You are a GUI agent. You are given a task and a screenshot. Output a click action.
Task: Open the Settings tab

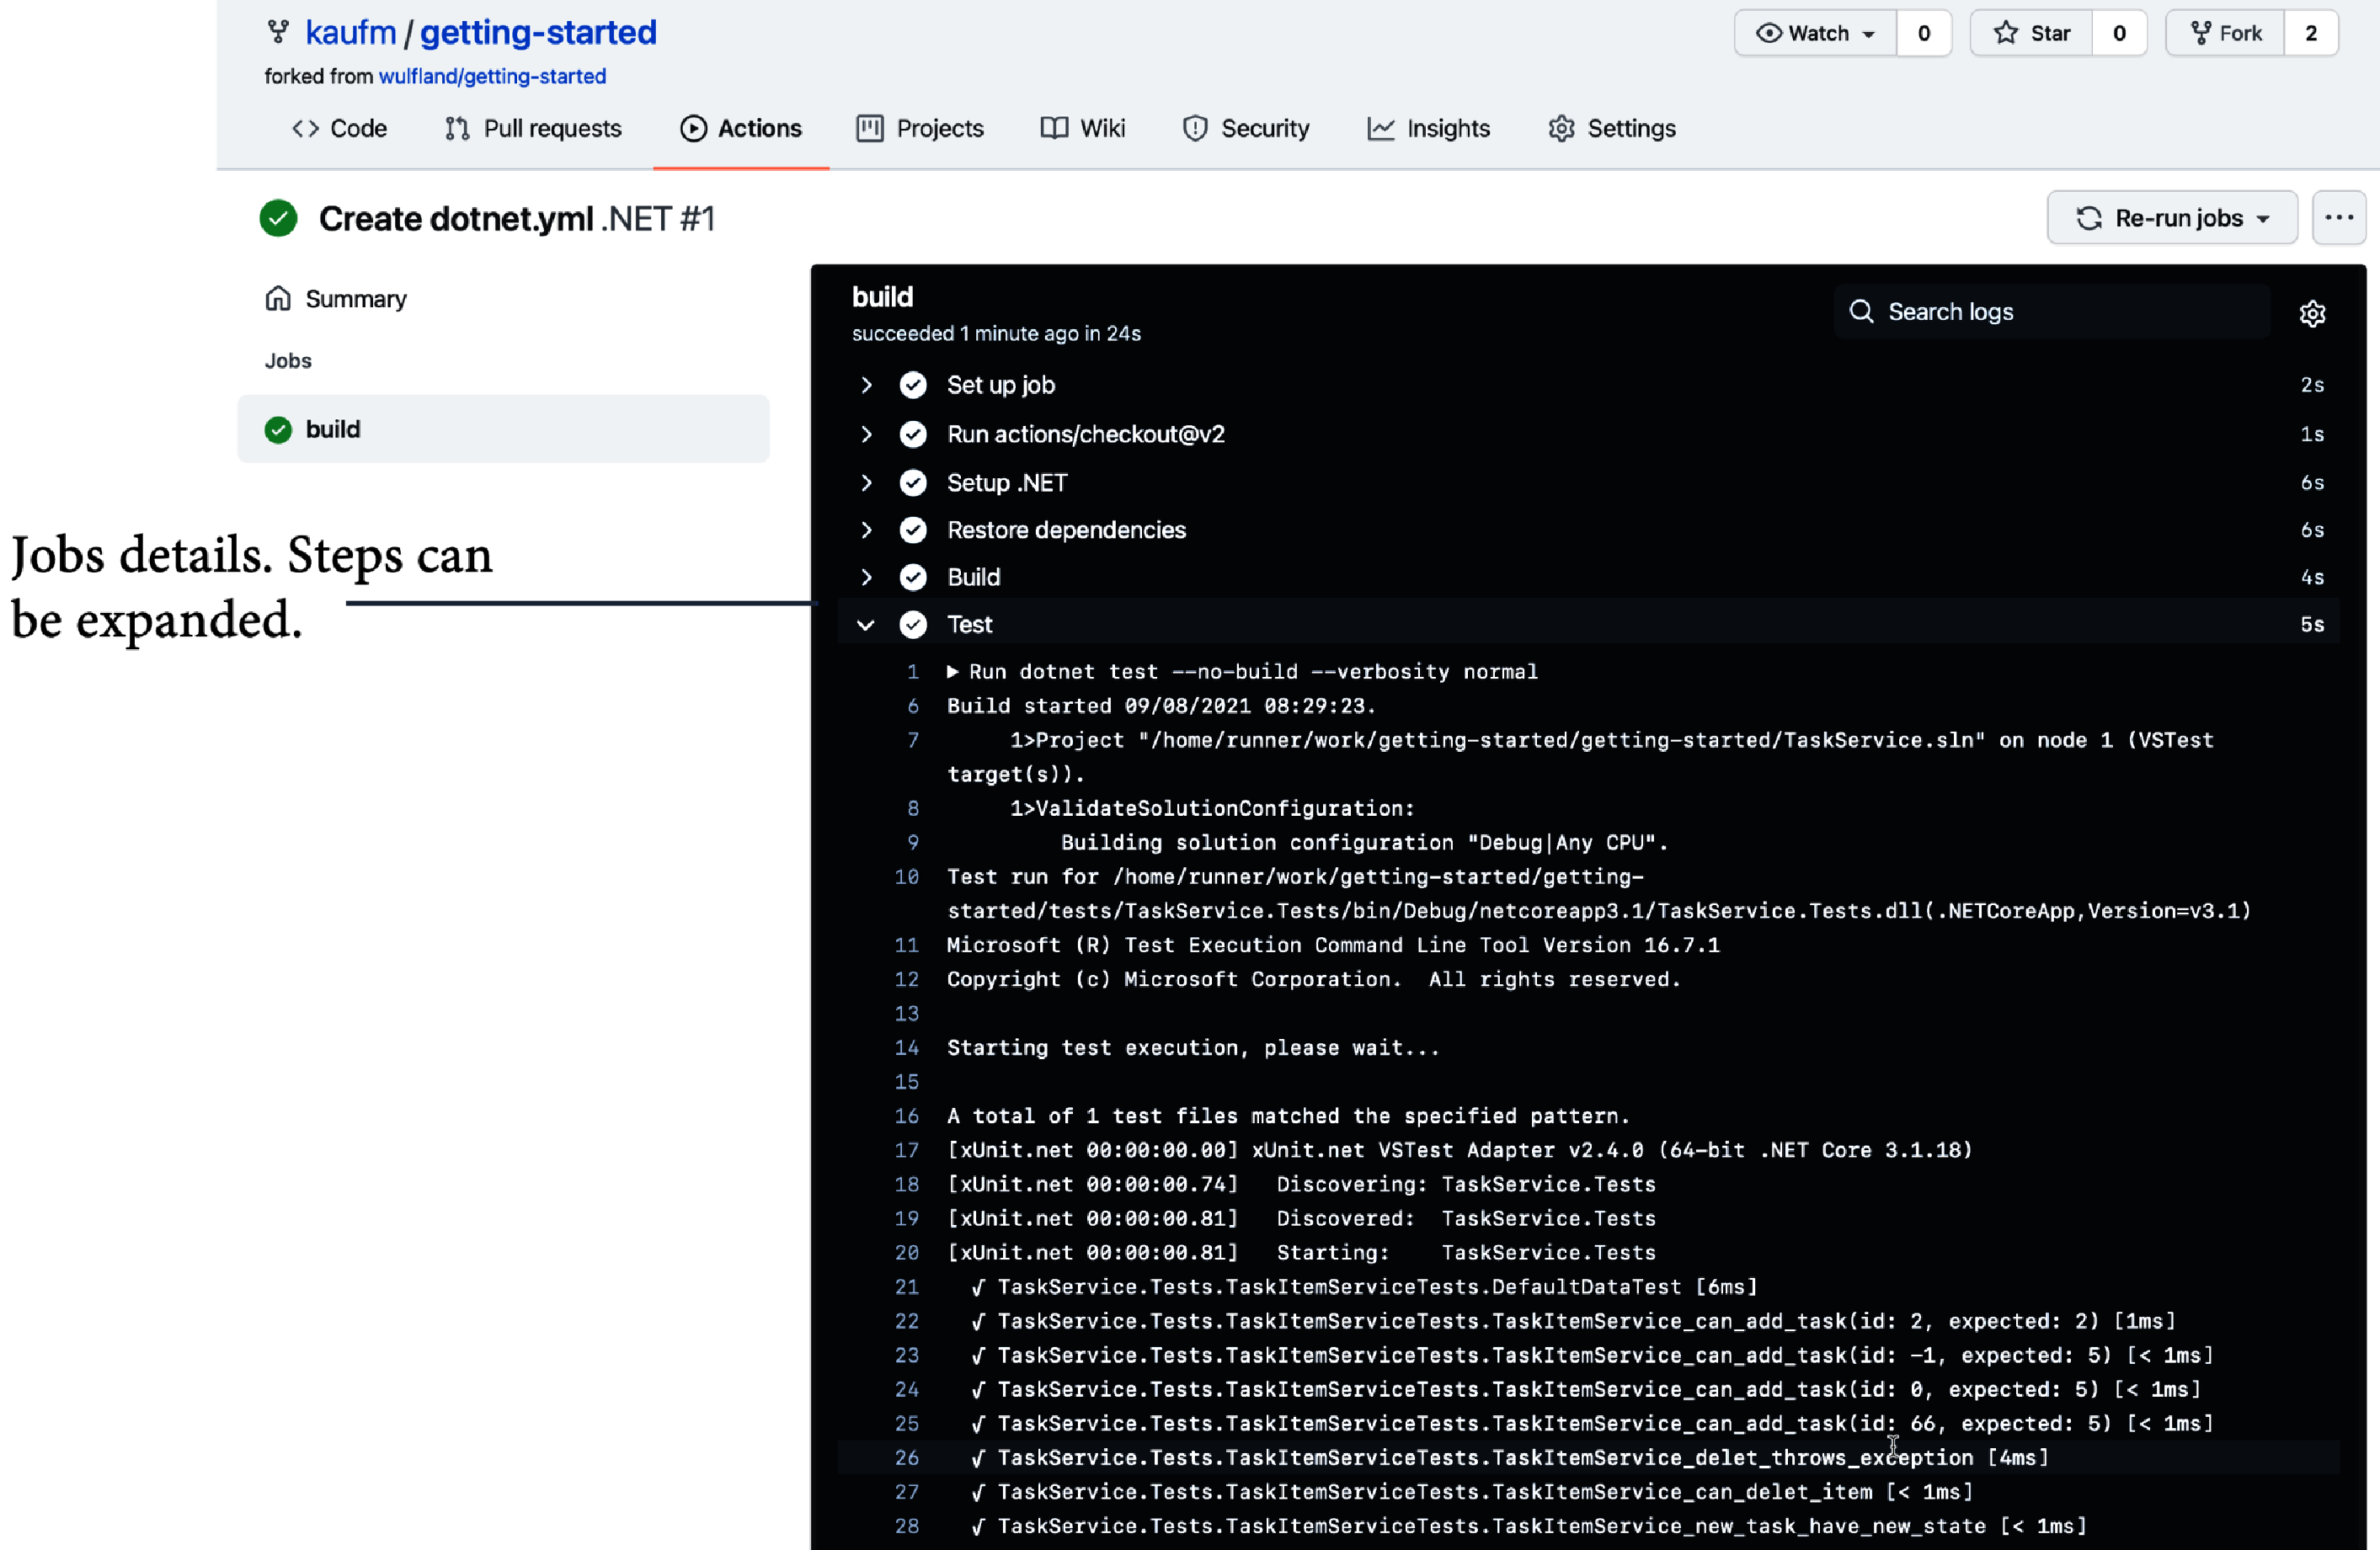click(x=1612, y=128)
